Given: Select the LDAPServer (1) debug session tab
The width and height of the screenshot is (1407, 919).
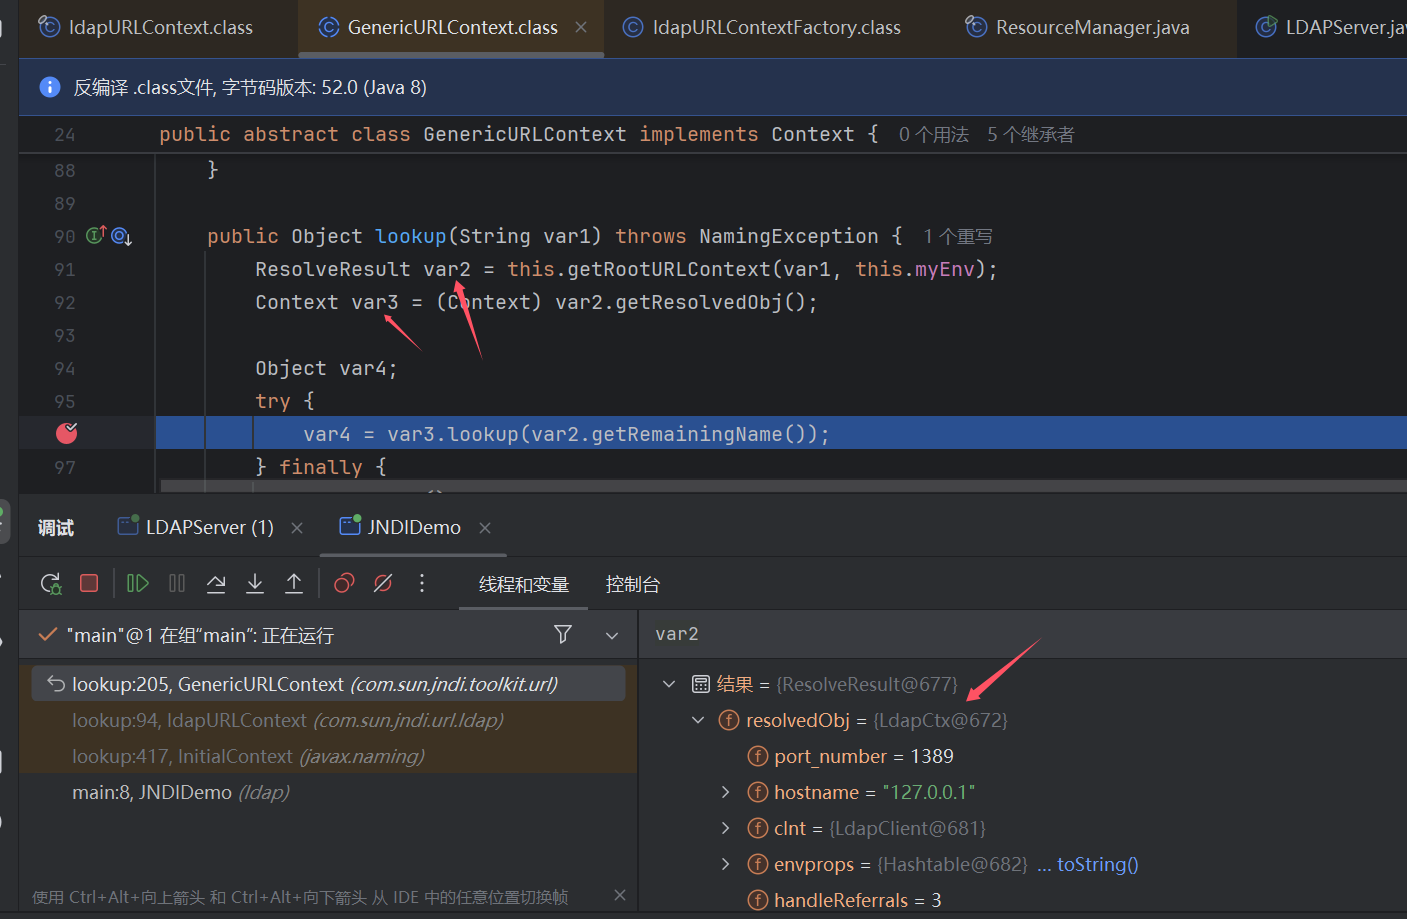Looking at the screenshot, I should tap(196, 527).
